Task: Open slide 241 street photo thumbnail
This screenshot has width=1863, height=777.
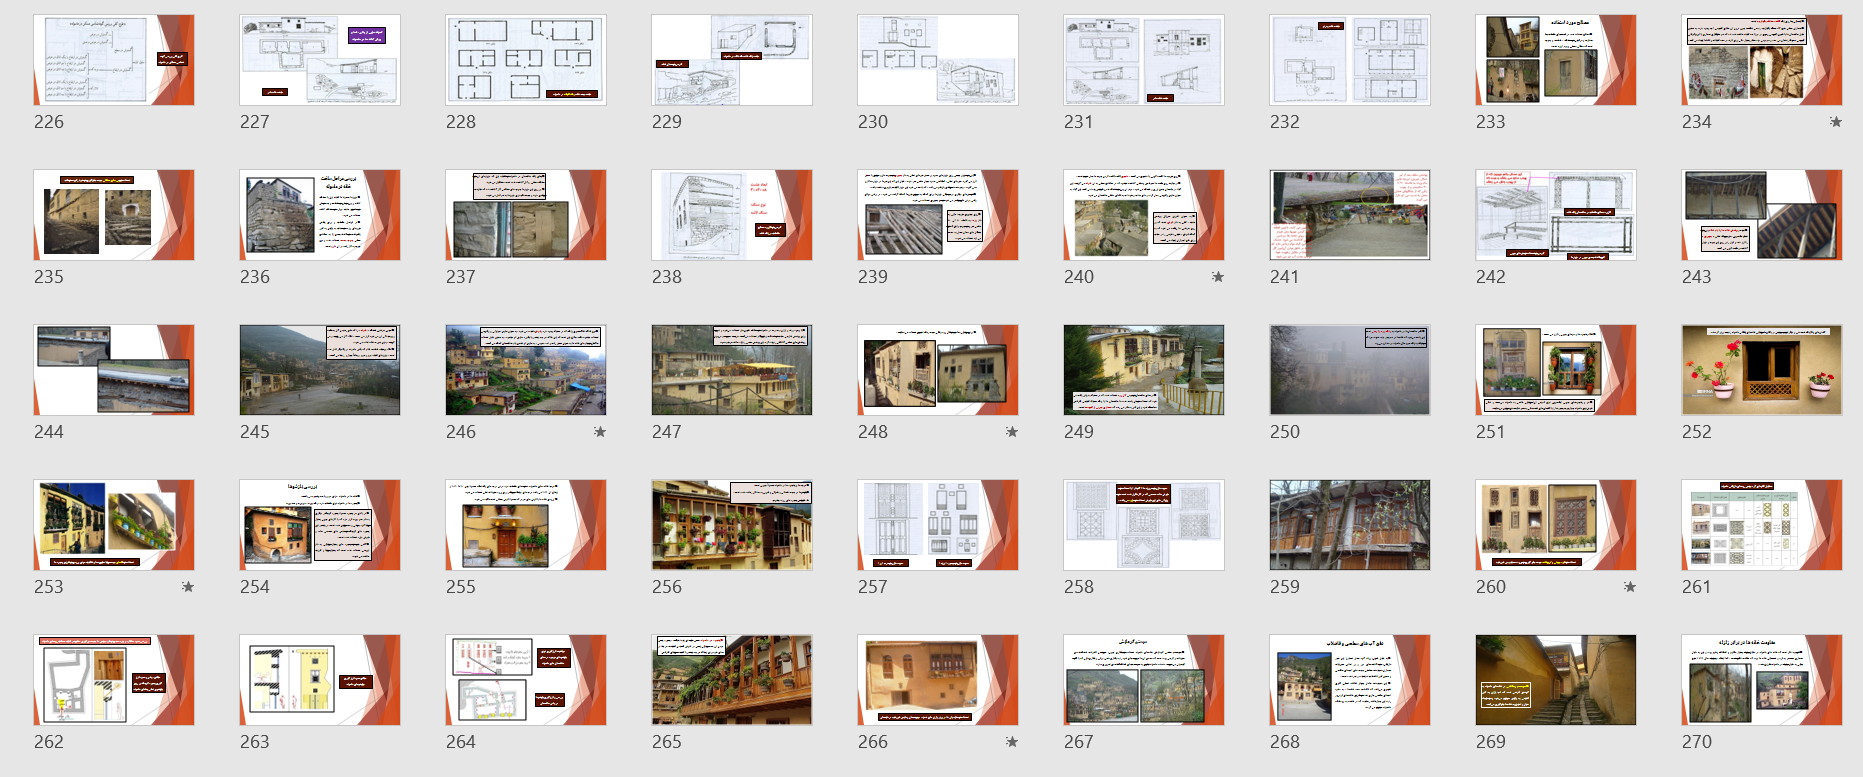Action: click(x=1350, y=215)
